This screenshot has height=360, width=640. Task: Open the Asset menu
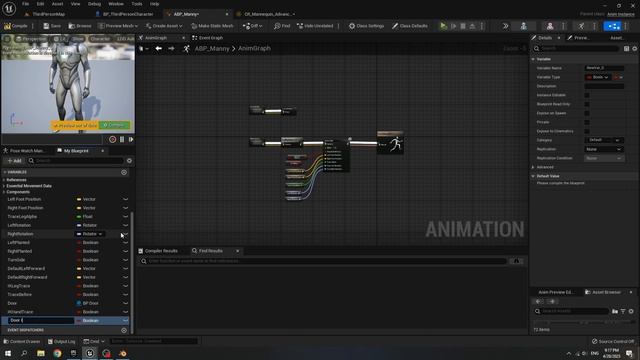pos(58,4)
